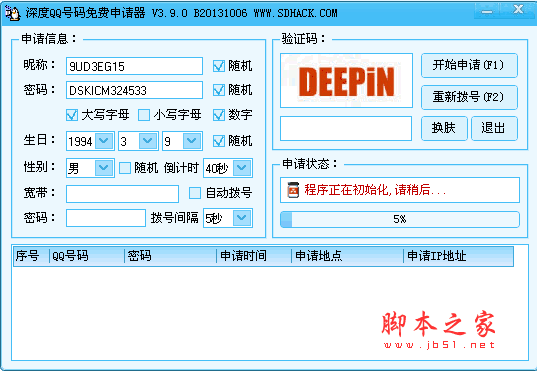
Task: Disable 大写字母 uppercase option
Action: [x=72, y=115]
